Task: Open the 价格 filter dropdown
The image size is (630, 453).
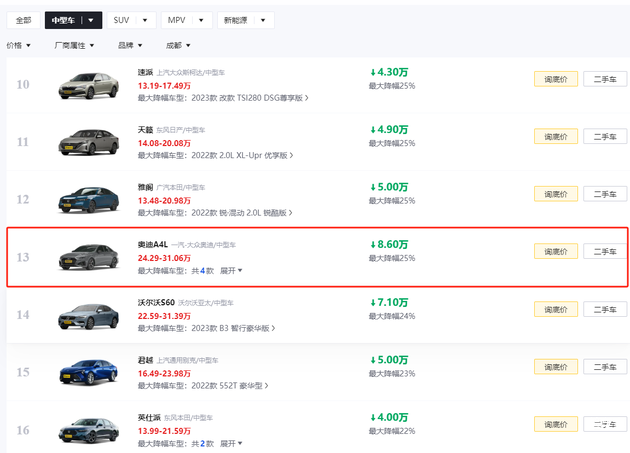Action: [x=19, y=45]
